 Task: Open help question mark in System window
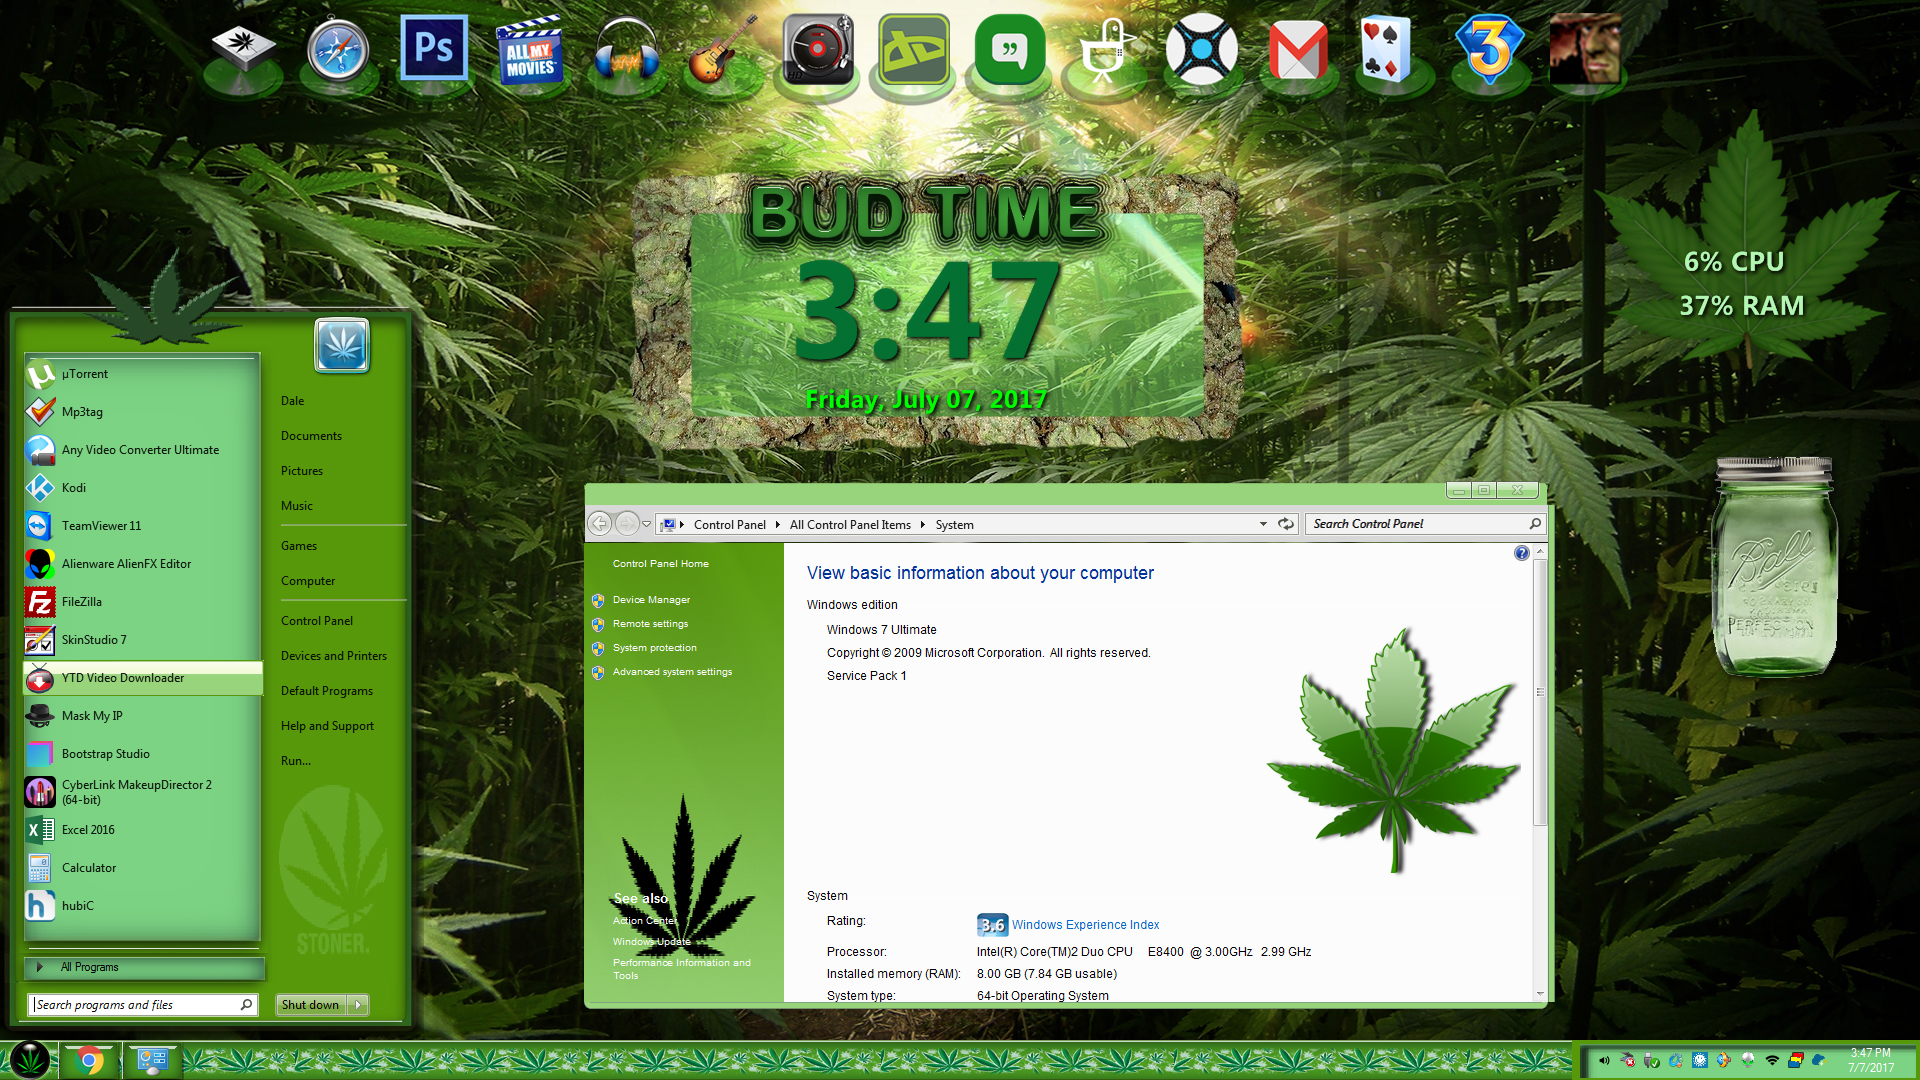(1522, 553)
